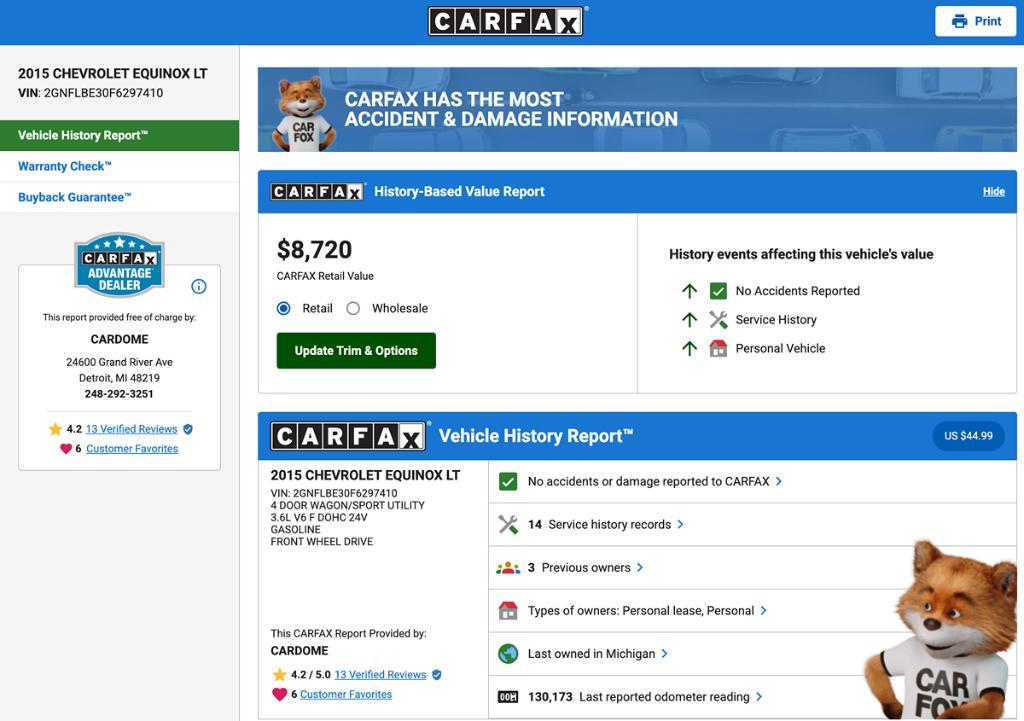Click the verified shield icon in sidebar reviews
The height and width of the screenshot is (721, 1024).
[x=188, y=429]
